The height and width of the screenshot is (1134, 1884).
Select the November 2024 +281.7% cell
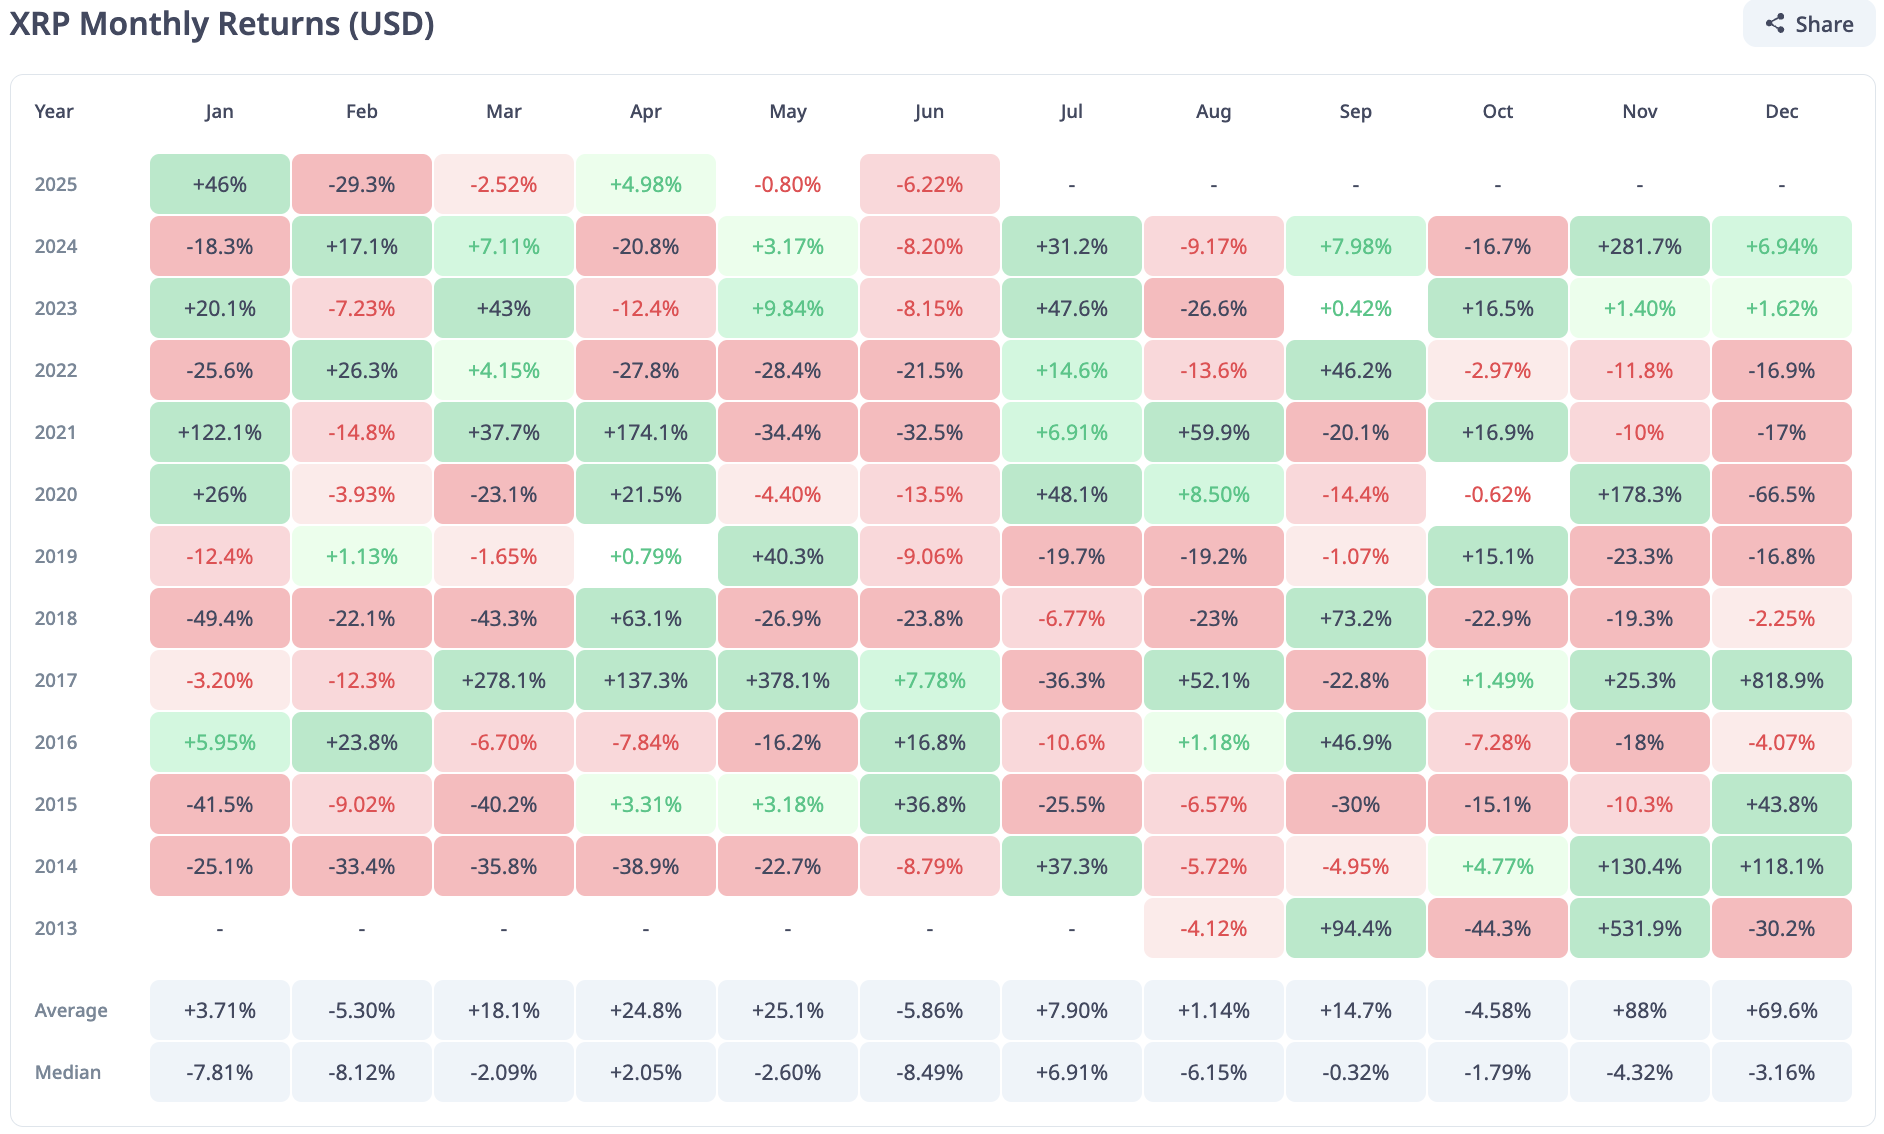(1639, 247)
